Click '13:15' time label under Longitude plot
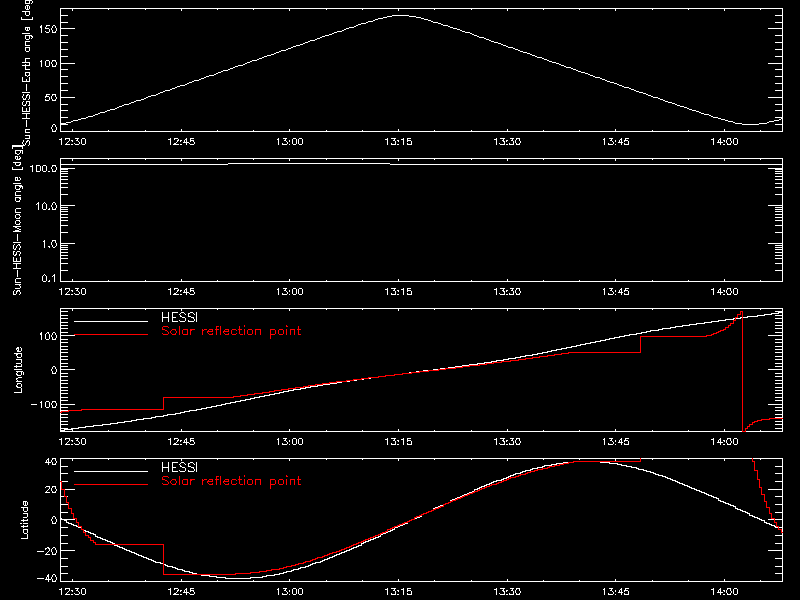The width and height of the screenshot is (800, 600). tap(398, 441)
